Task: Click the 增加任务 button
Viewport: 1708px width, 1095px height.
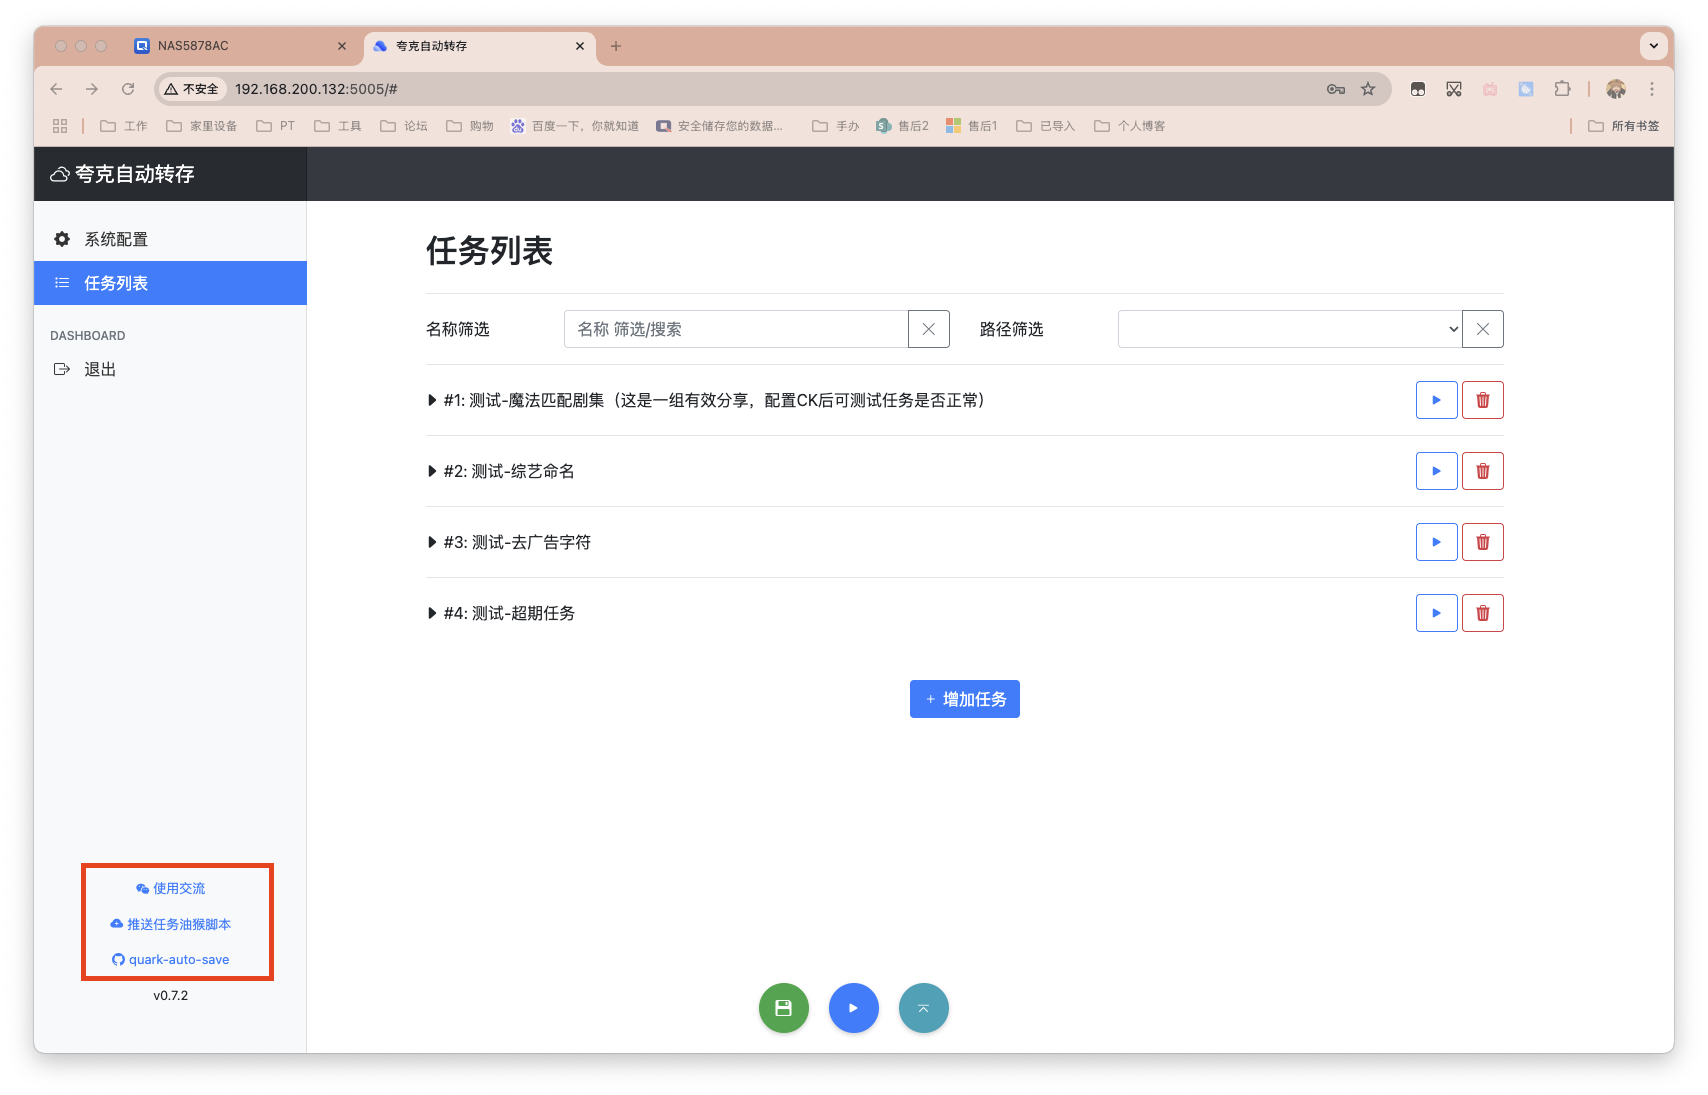Action: click(x=964, y=698)
